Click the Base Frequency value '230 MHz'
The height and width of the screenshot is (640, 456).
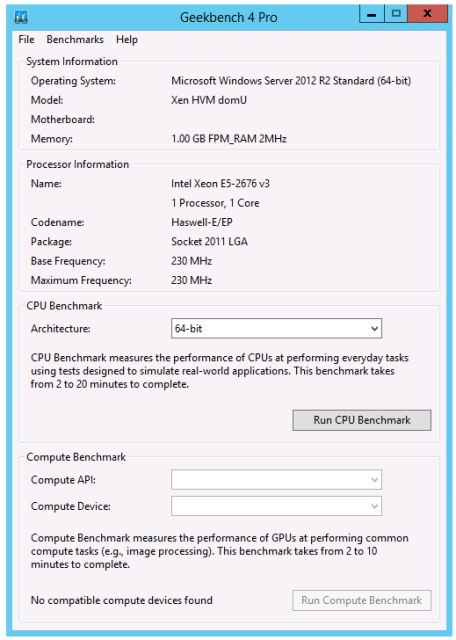pos(191,261)
